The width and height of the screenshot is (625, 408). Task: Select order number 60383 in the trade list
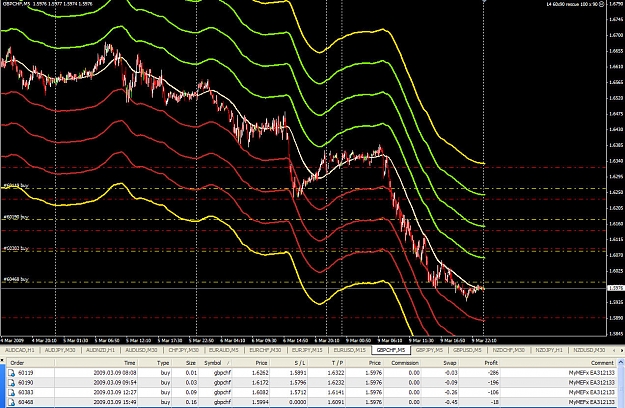click(x=26, y=392)
